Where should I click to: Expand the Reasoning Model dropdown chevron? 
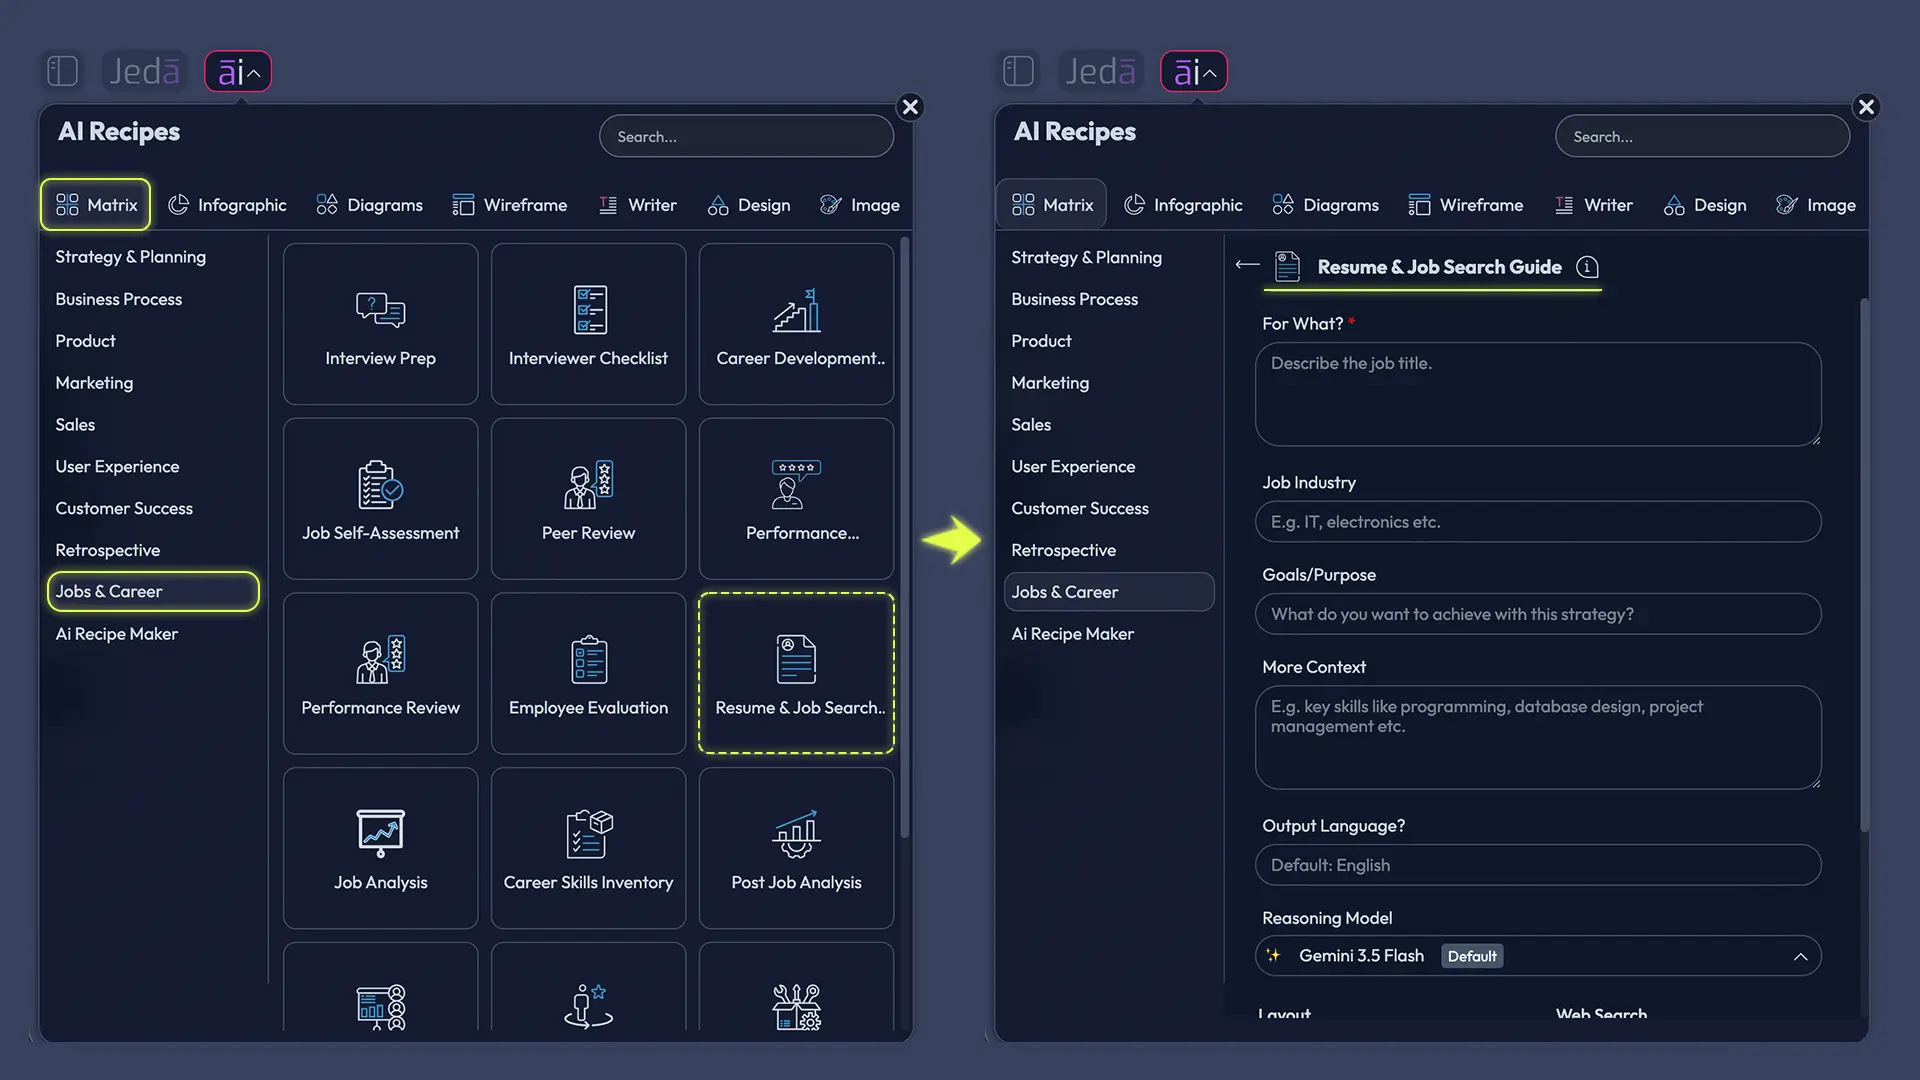pyautogui.click(x=1800, y=957)
